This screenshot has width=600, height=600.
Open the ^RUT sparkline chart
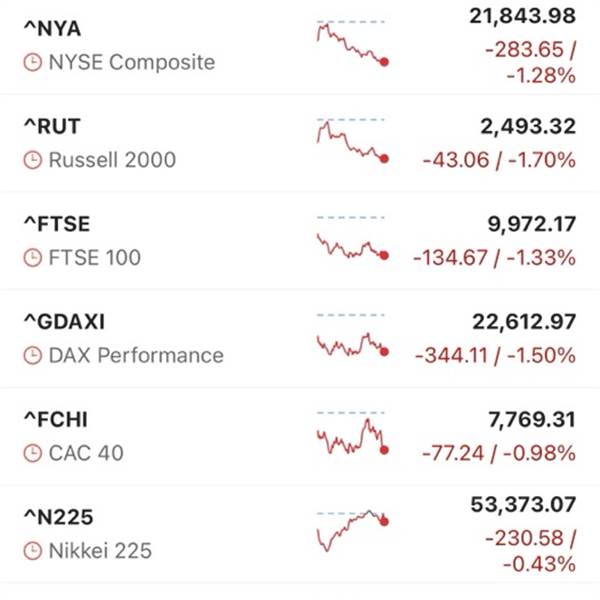click(x=352, y=140)
